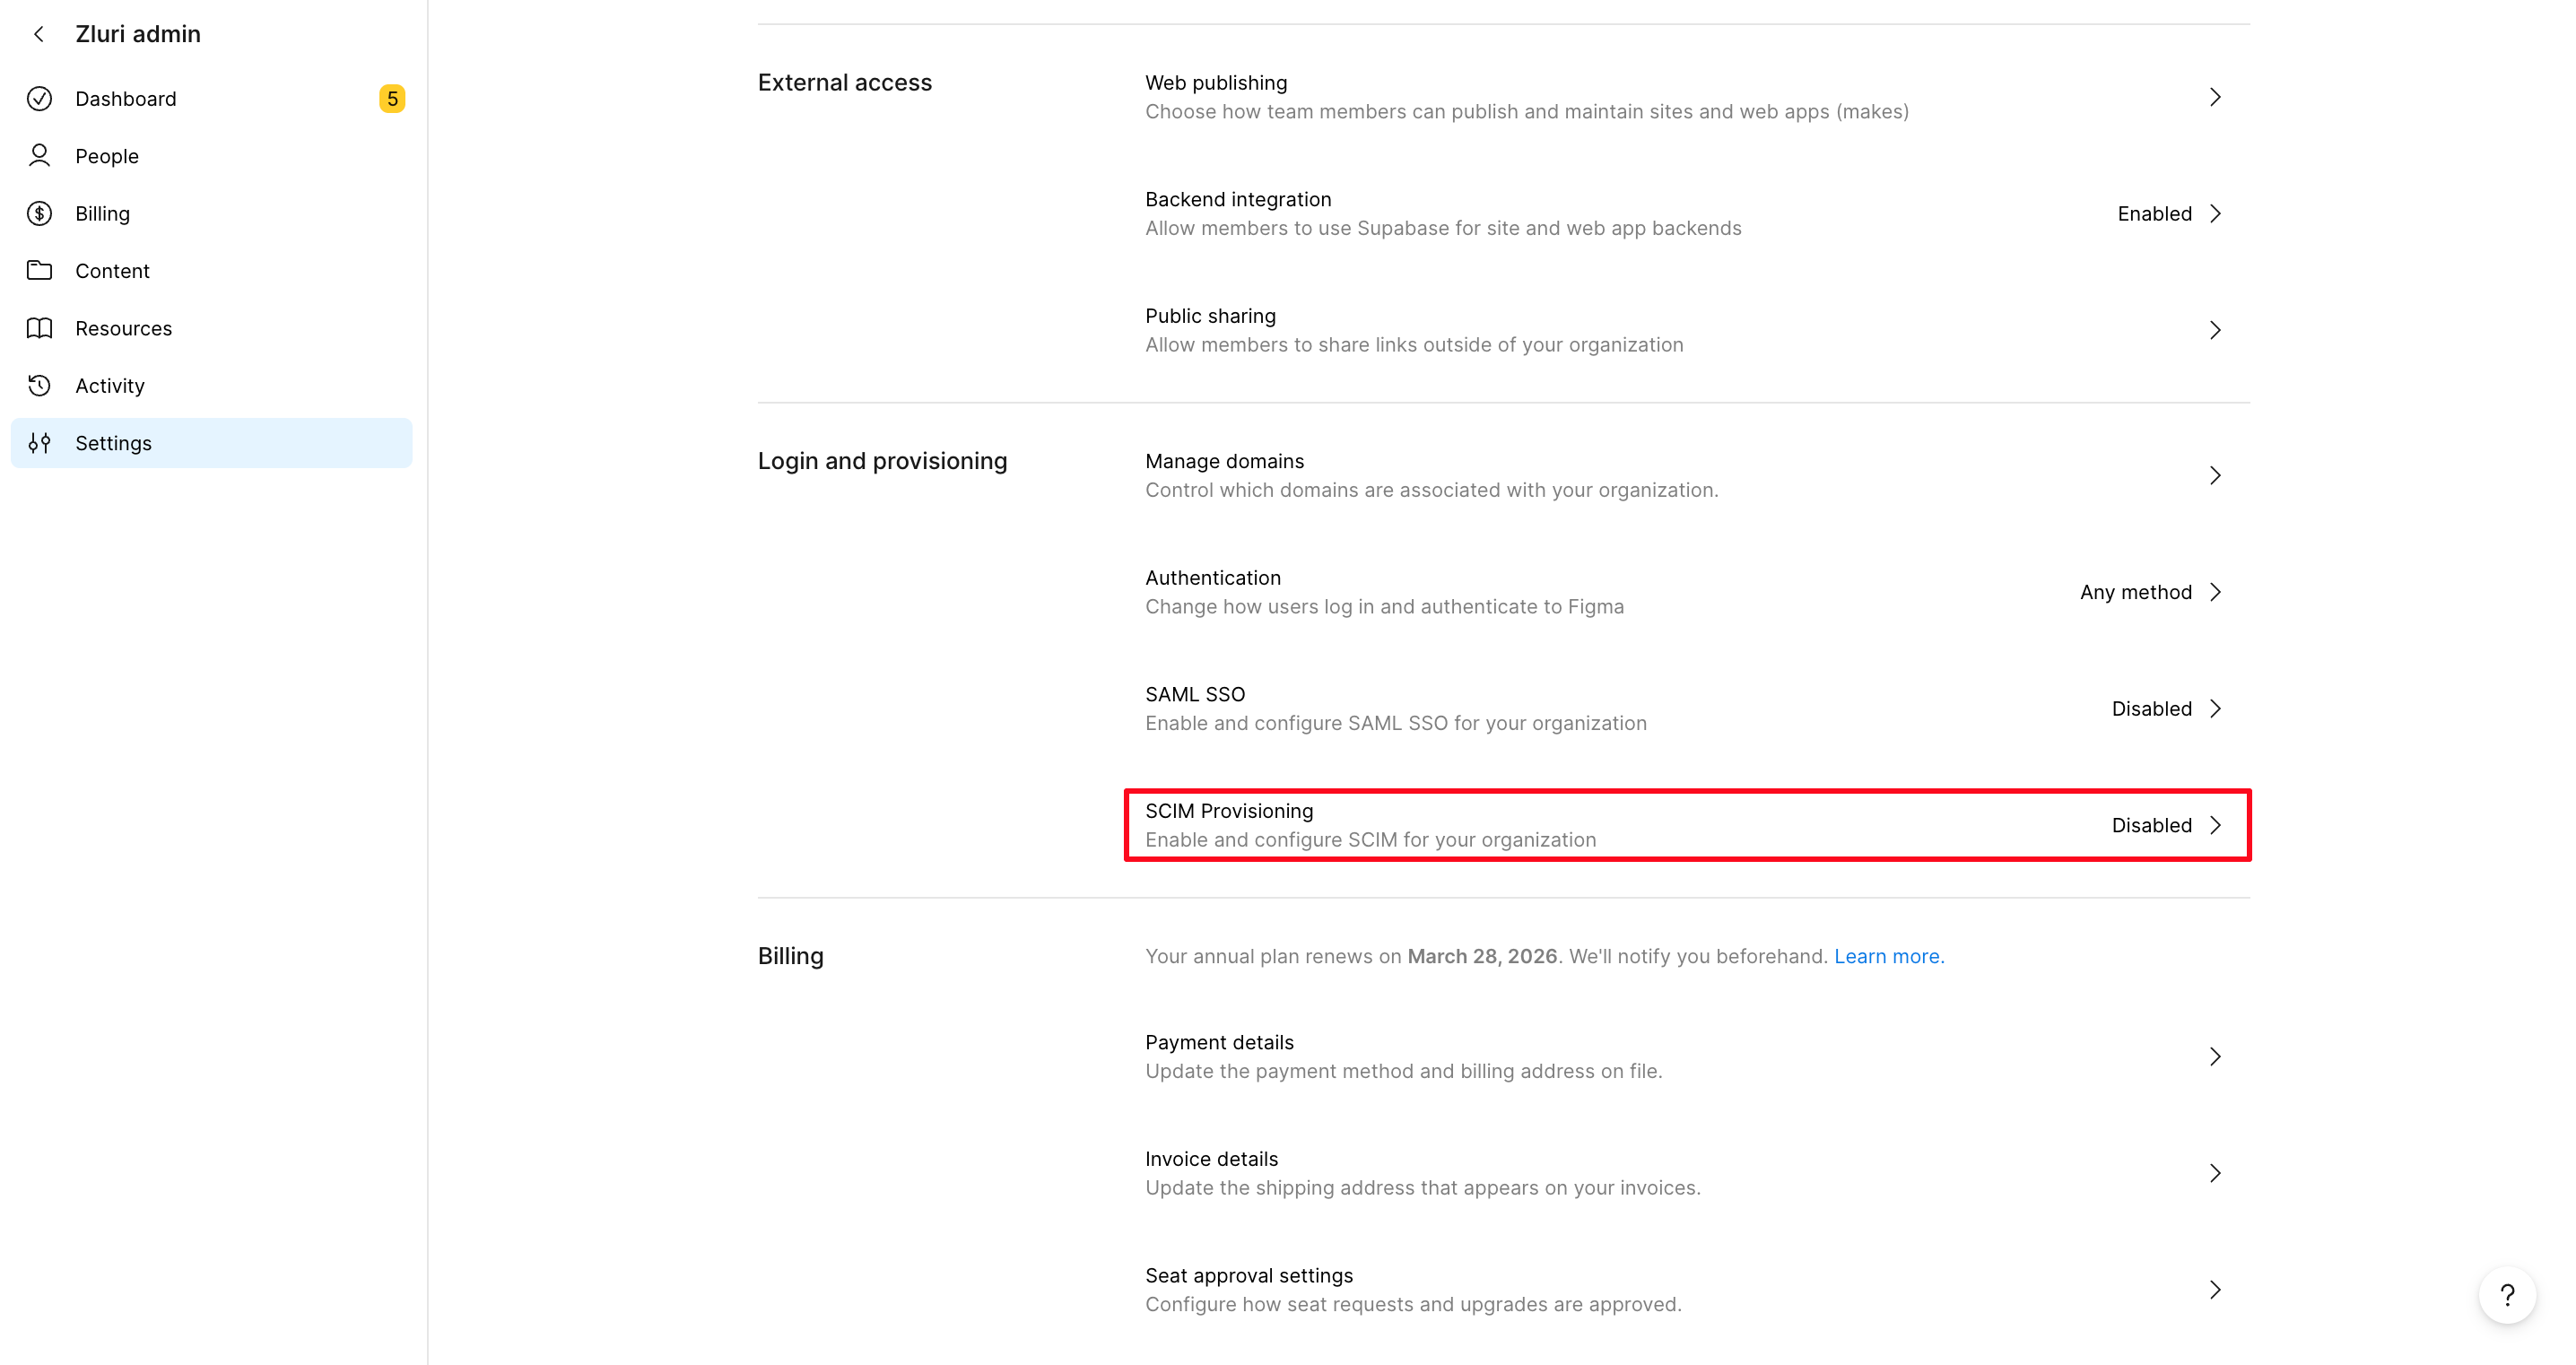Screen dimensions: 2576x1365
Task: Expand the Manage domains row chevron
Action: (x=2216, y=476)
